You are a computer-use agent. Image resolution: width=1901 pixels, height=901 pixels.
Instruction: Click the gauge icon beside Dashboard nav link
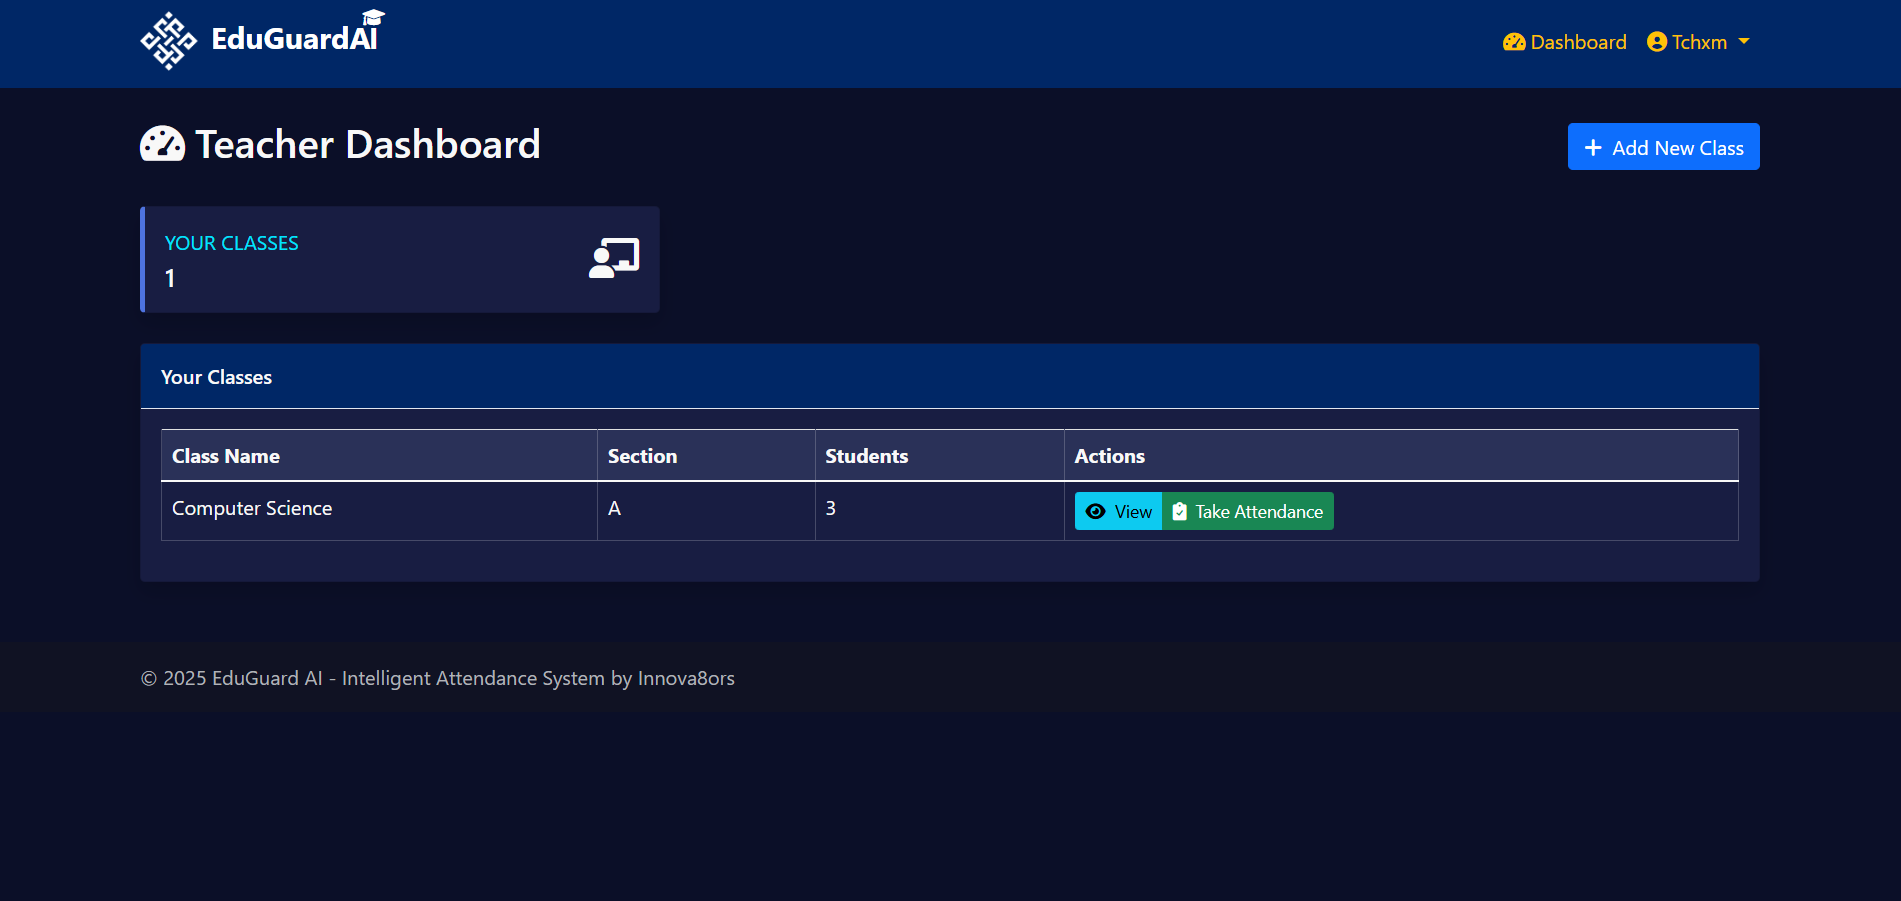1514,42
